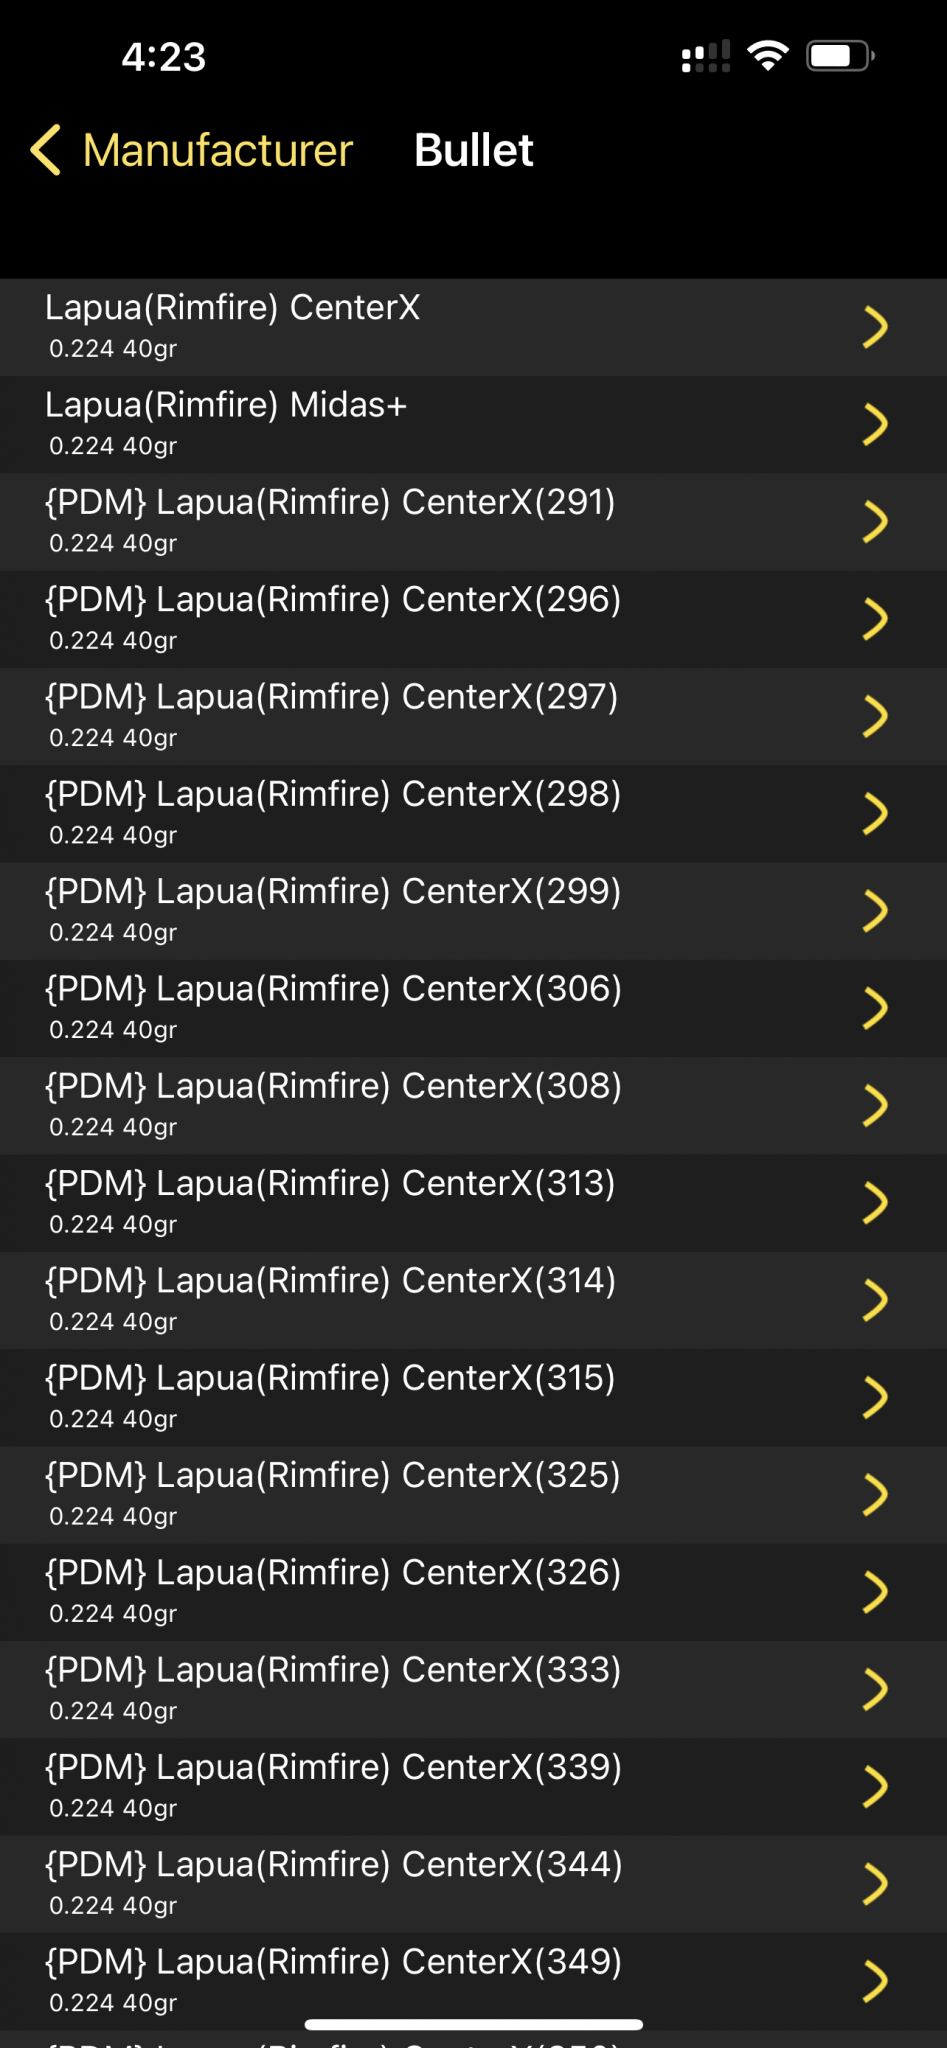This screenshot has width=947, height=2048.
Task: Tap the CenterX(349) disclosure arrow
Action: point(874,1981)
